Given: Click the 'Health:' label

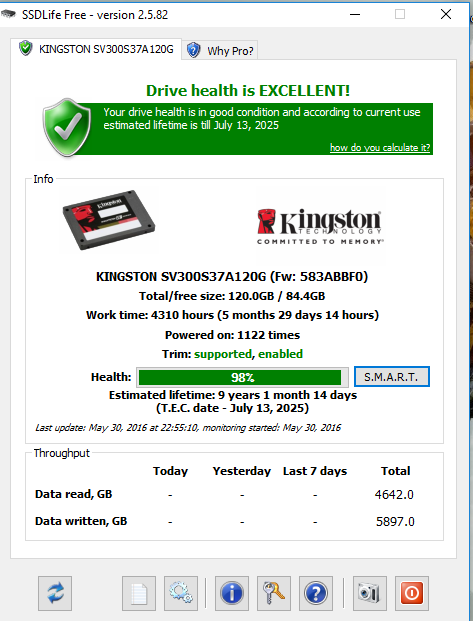Looking at the screenshot, I should [x=111, y=377].
